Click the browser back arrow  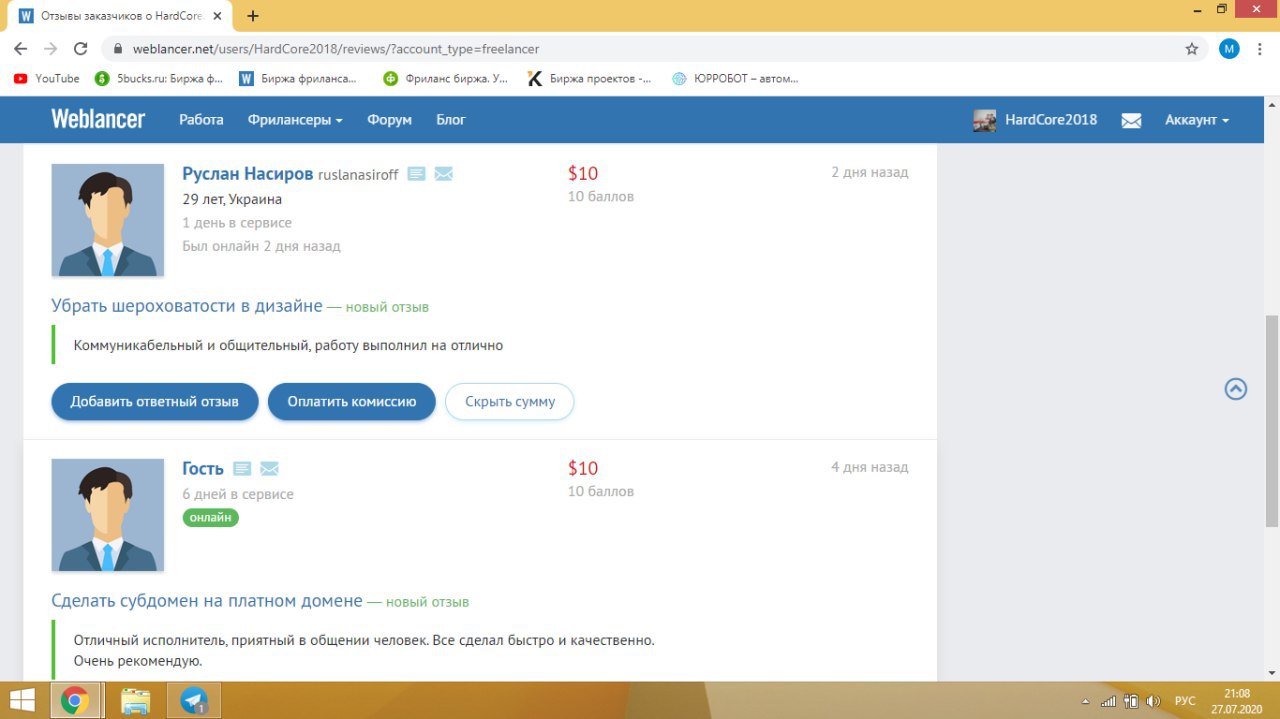(x=21, y=48)
